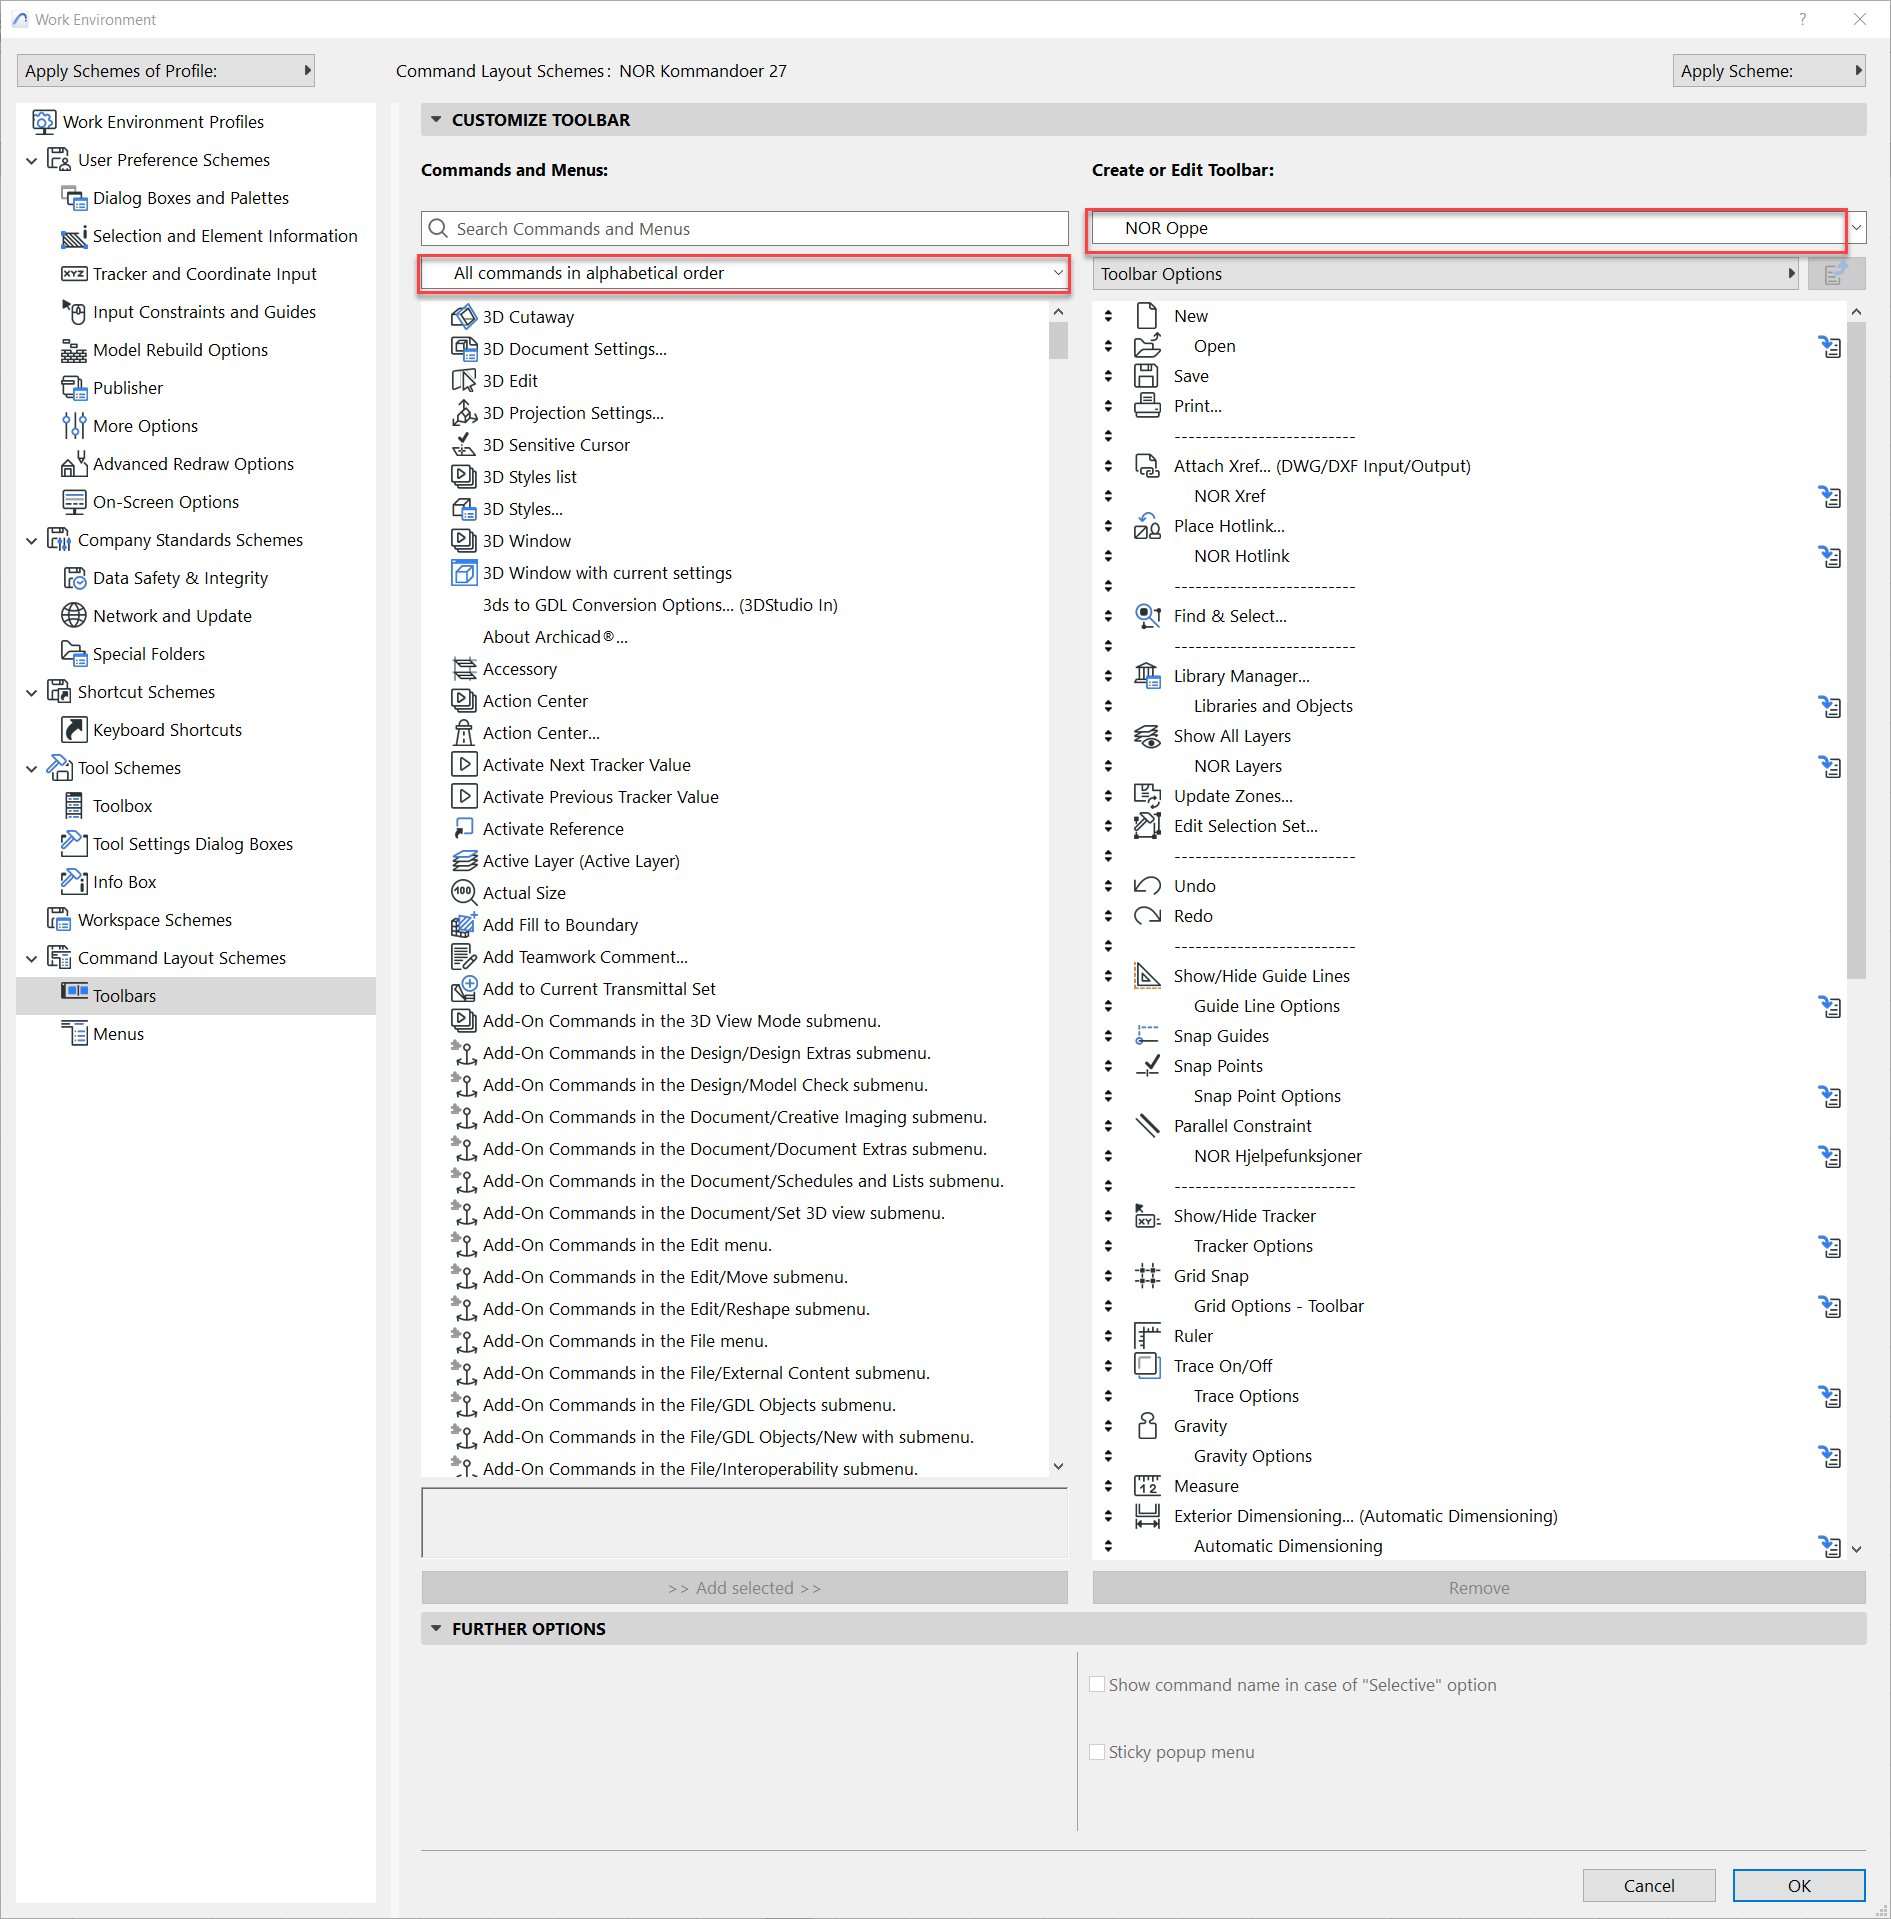The height and width of the screenshot is (1919, 1891).
Task: Open the Apply Scheme menu
Action: click(1769, 71)
